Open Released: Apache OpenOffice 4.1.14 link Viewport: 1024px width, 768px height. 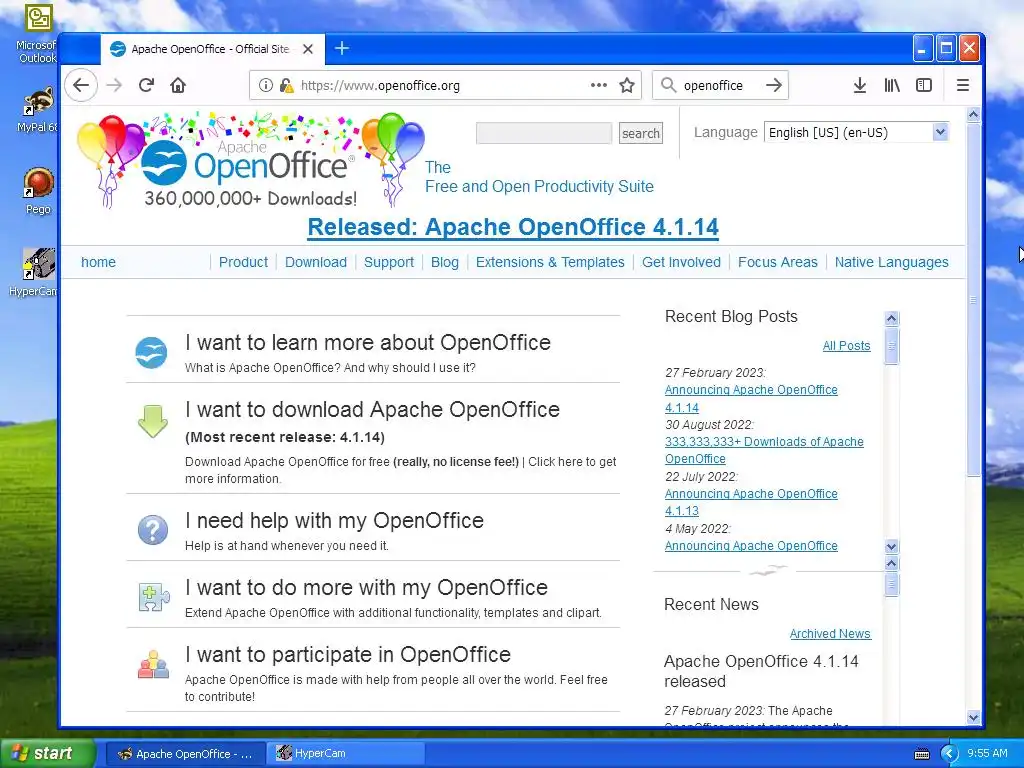point(513,227)
